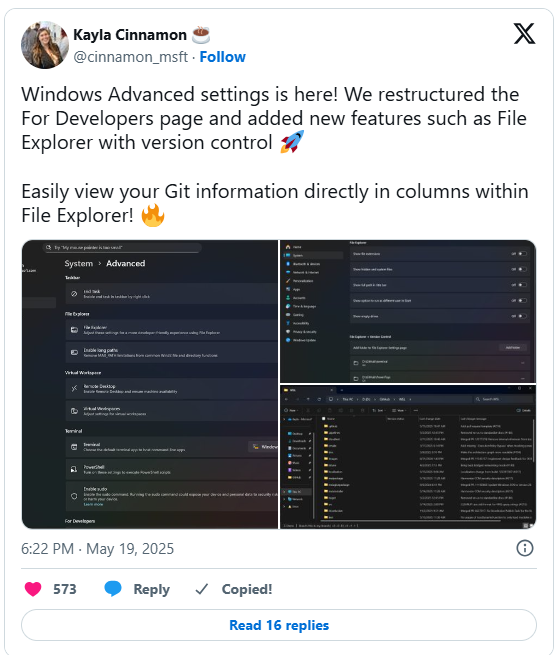The height and width of the screenshot is (655, 555).
Task: Expand the New dropdown in File Explorer image
Action: point(291,410)
